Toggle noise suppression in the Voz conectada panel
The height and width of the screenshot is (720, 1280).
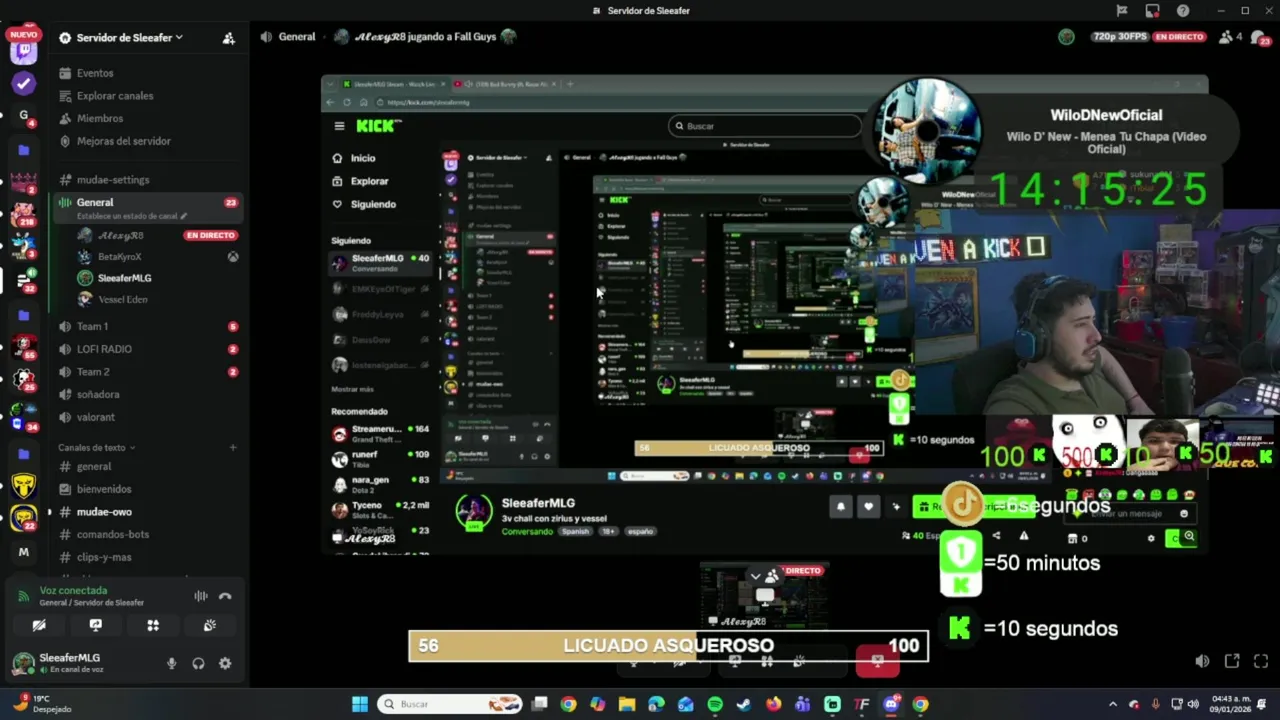click(x=201, y=596)
